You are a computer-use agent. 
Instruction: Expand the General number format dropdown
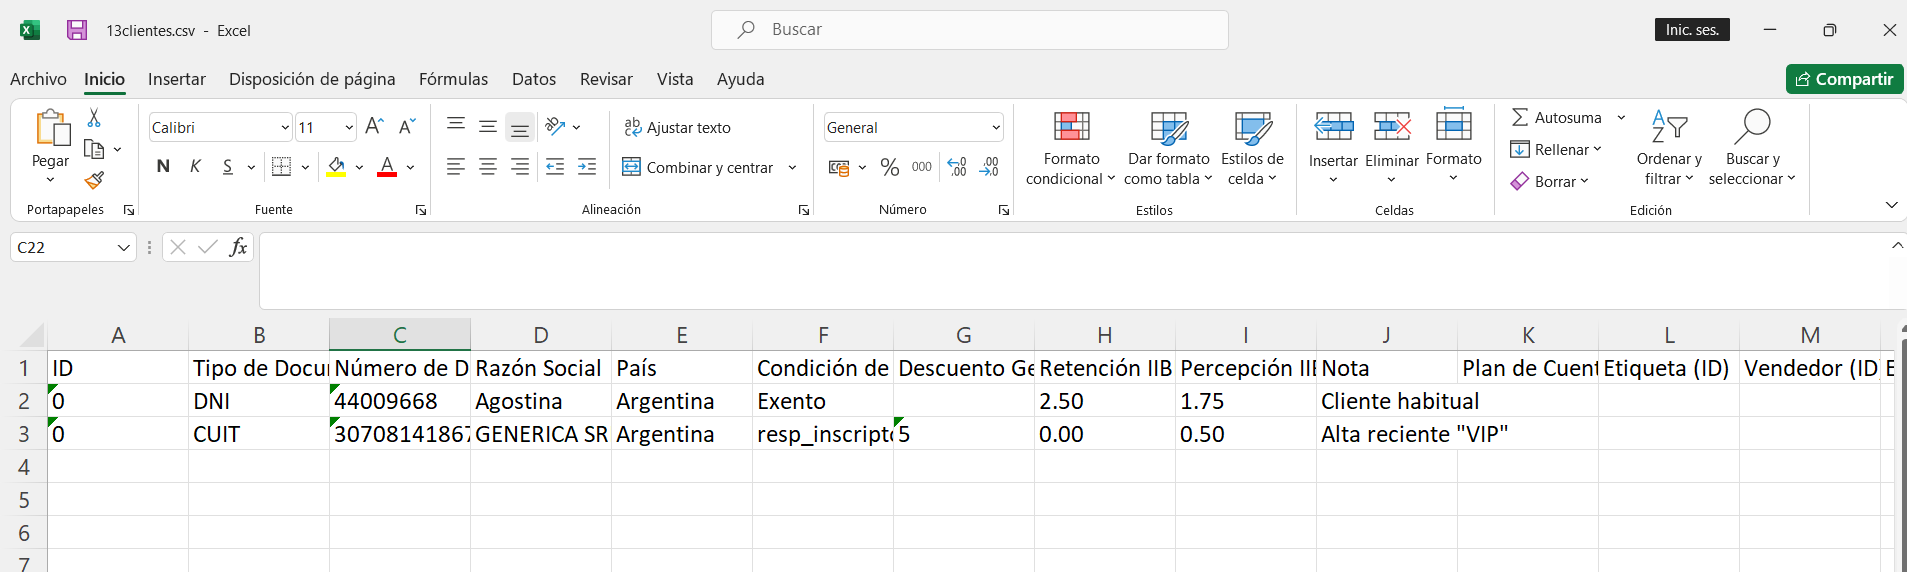click(996, 128)
